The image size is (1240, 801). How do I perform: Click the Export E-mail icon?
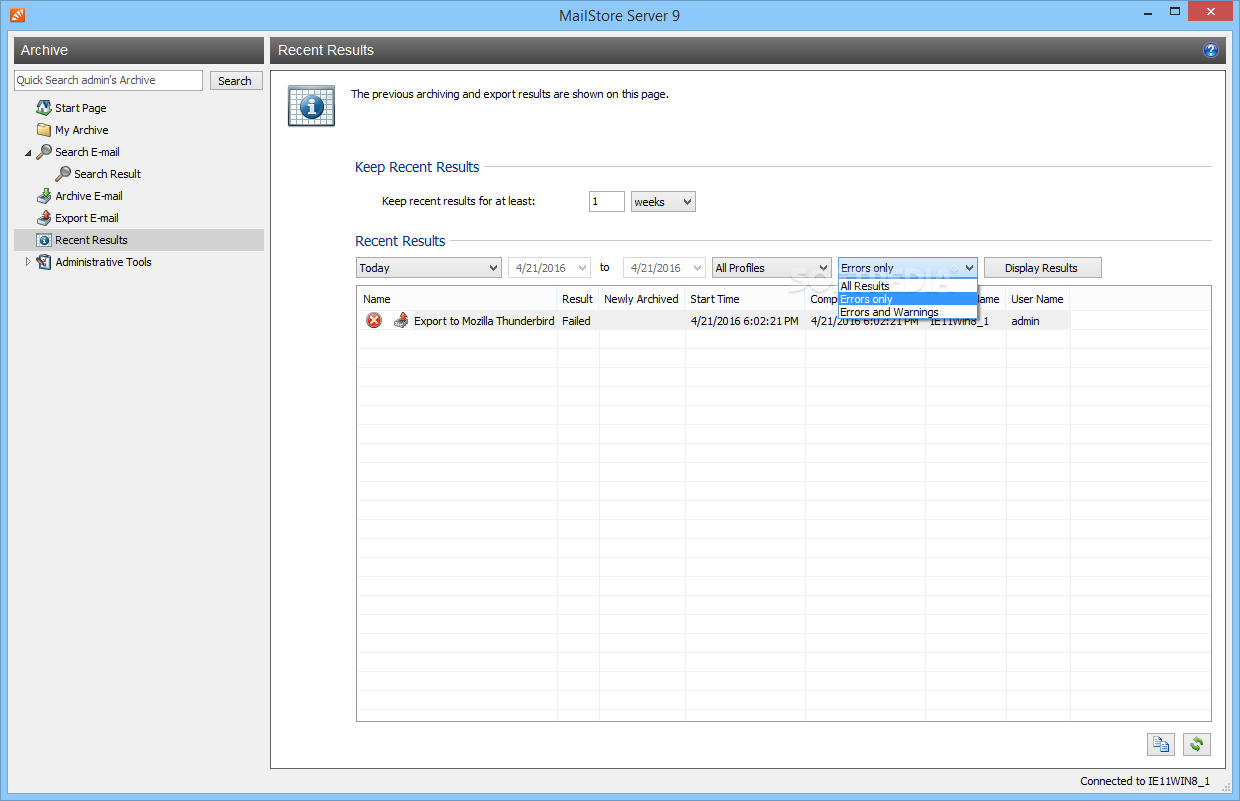click(x=44, y=218)
